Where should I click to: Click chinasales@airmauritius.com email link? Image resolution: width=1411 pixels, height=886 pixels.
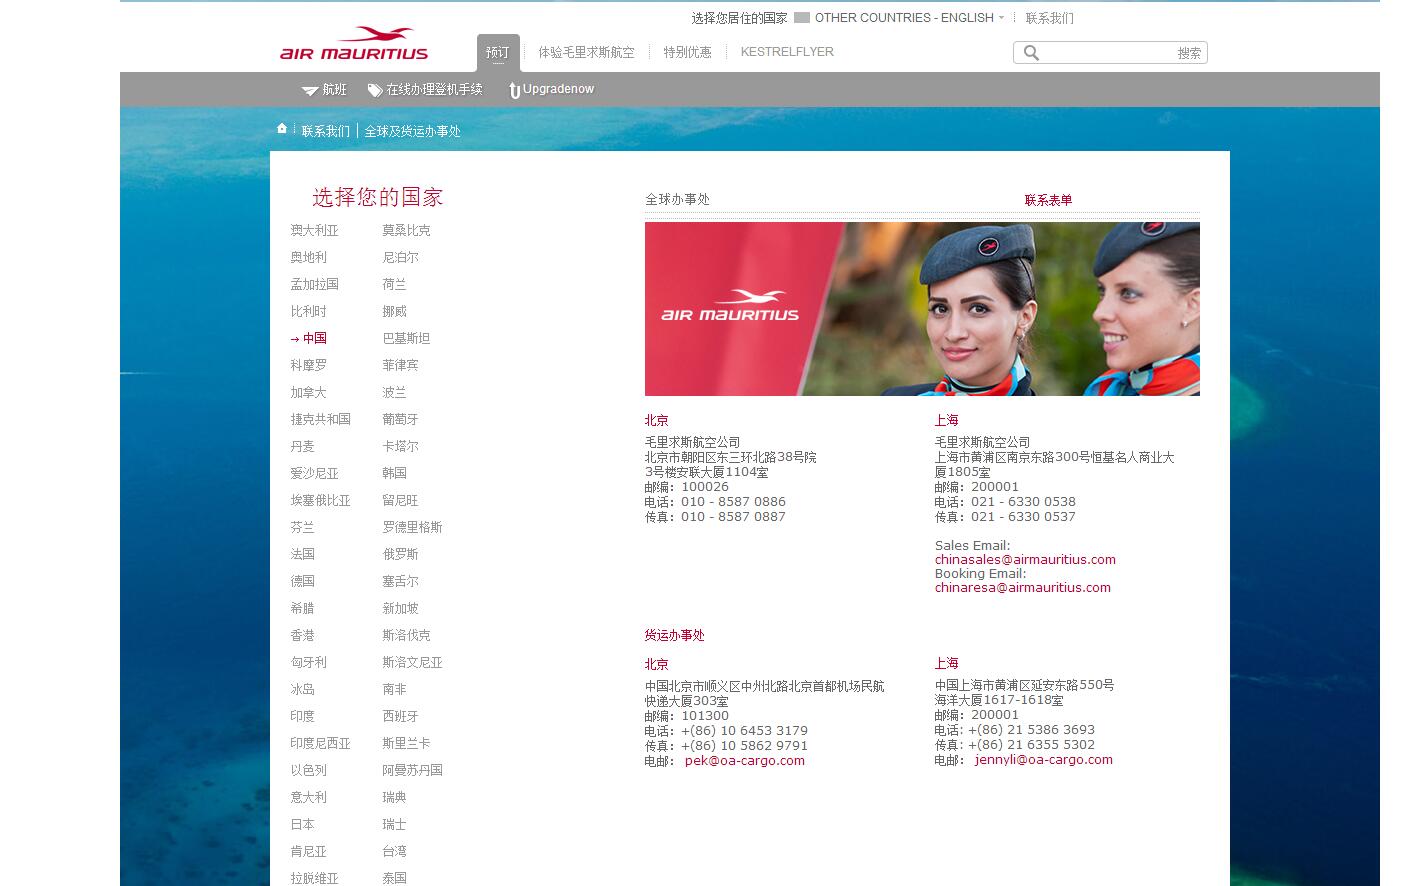pyautogui.click(x=1025, y=560)
